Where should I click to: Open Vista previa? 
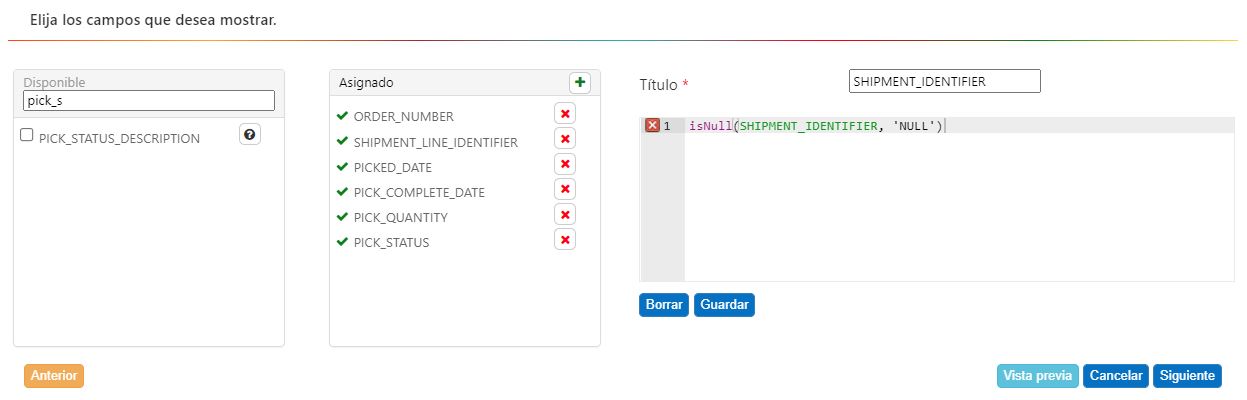pyautogui.click(x=1037, y=376)
